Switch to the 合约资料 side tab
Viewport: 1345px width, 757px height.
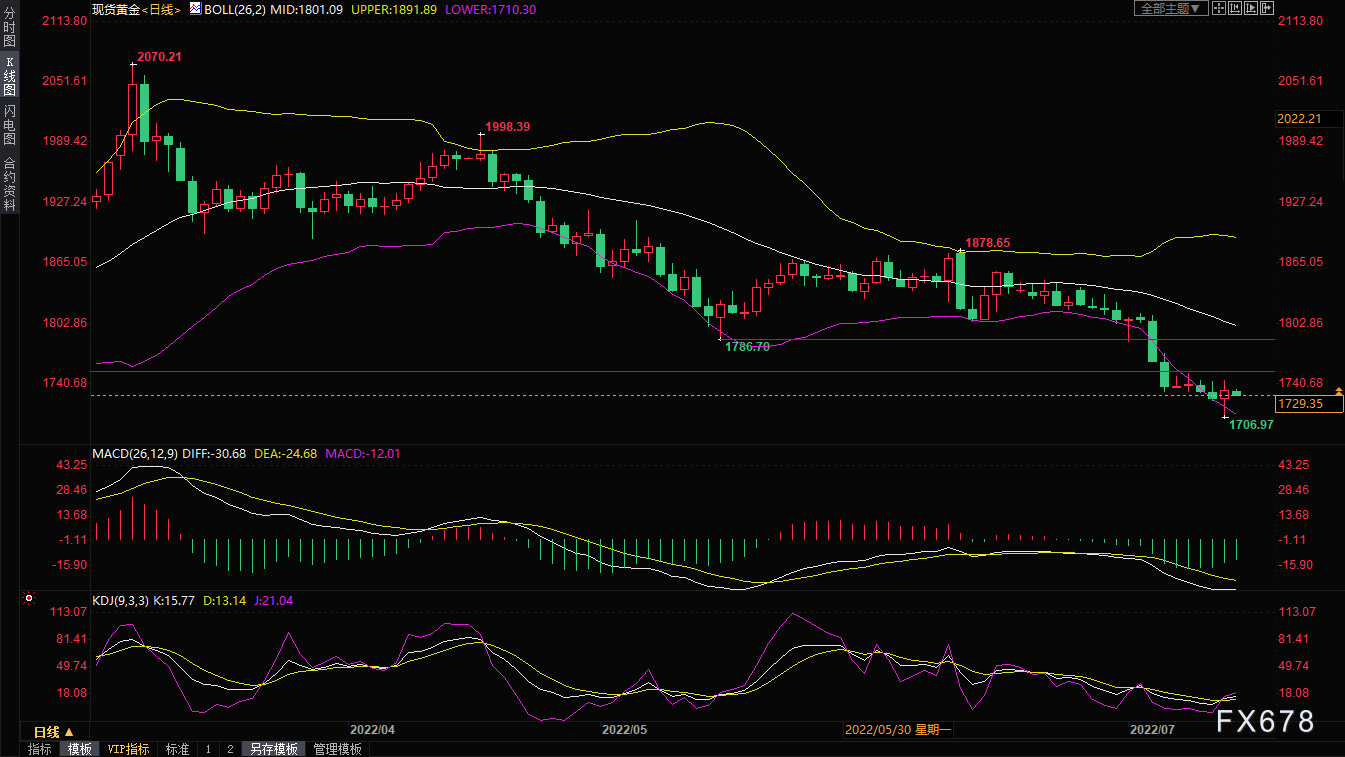click(9, 182)
